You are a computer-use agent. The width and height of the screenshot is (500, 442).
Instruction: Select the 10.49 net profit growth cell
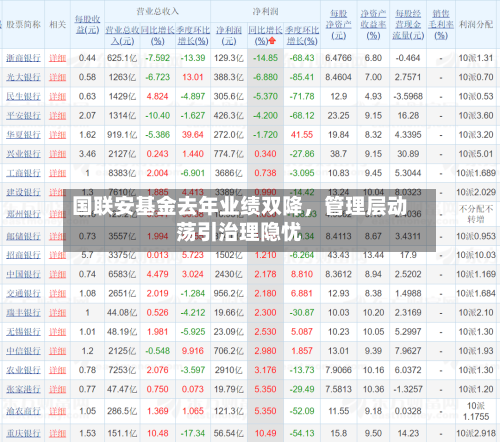pos(265,433)
